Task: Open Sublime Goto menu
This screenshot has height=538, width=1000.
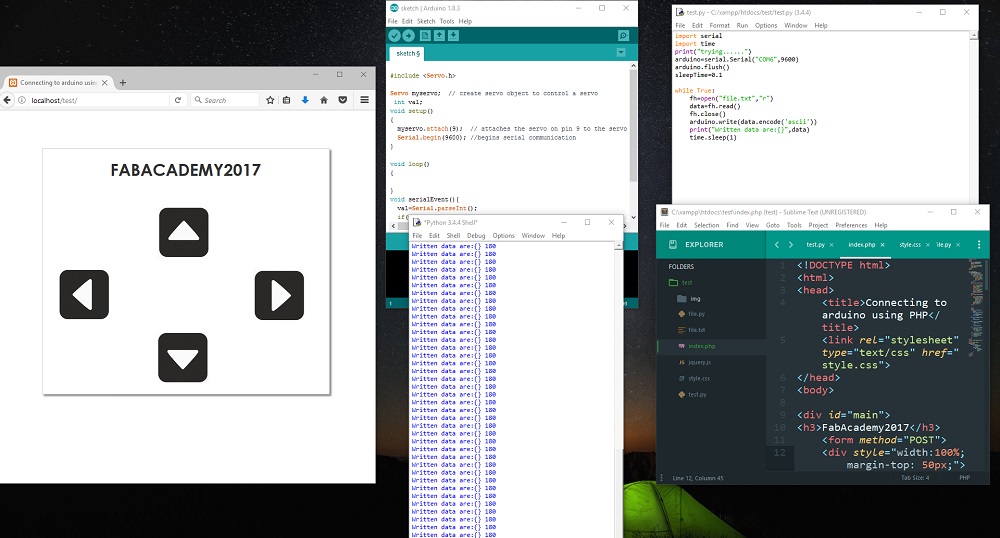Action: click(x=772, y=225)
